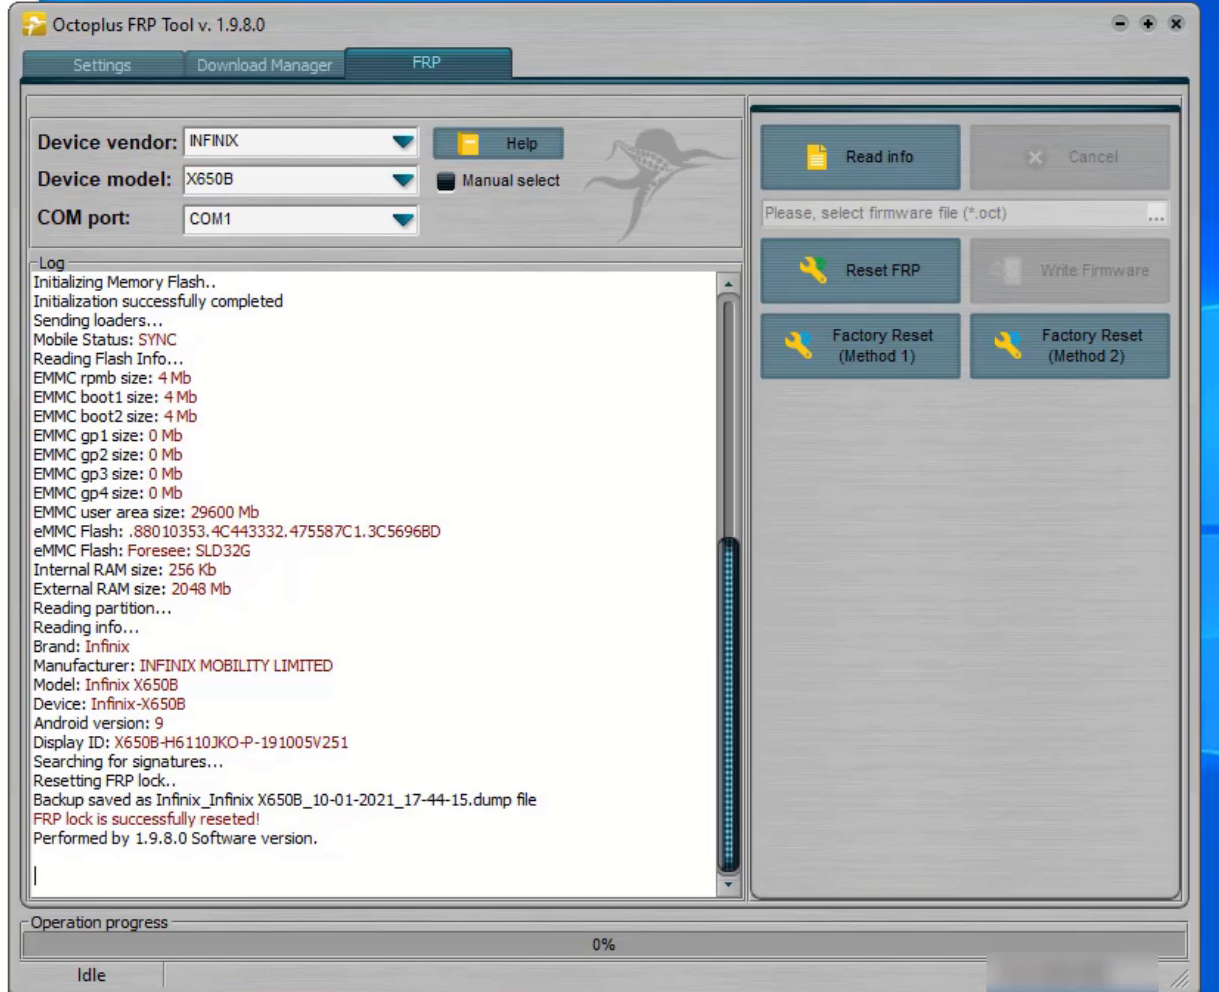The height and width of the screenshot is (992, 1219).
Task: Click 'Reading Flash Info...' log line
Action: 108,358
